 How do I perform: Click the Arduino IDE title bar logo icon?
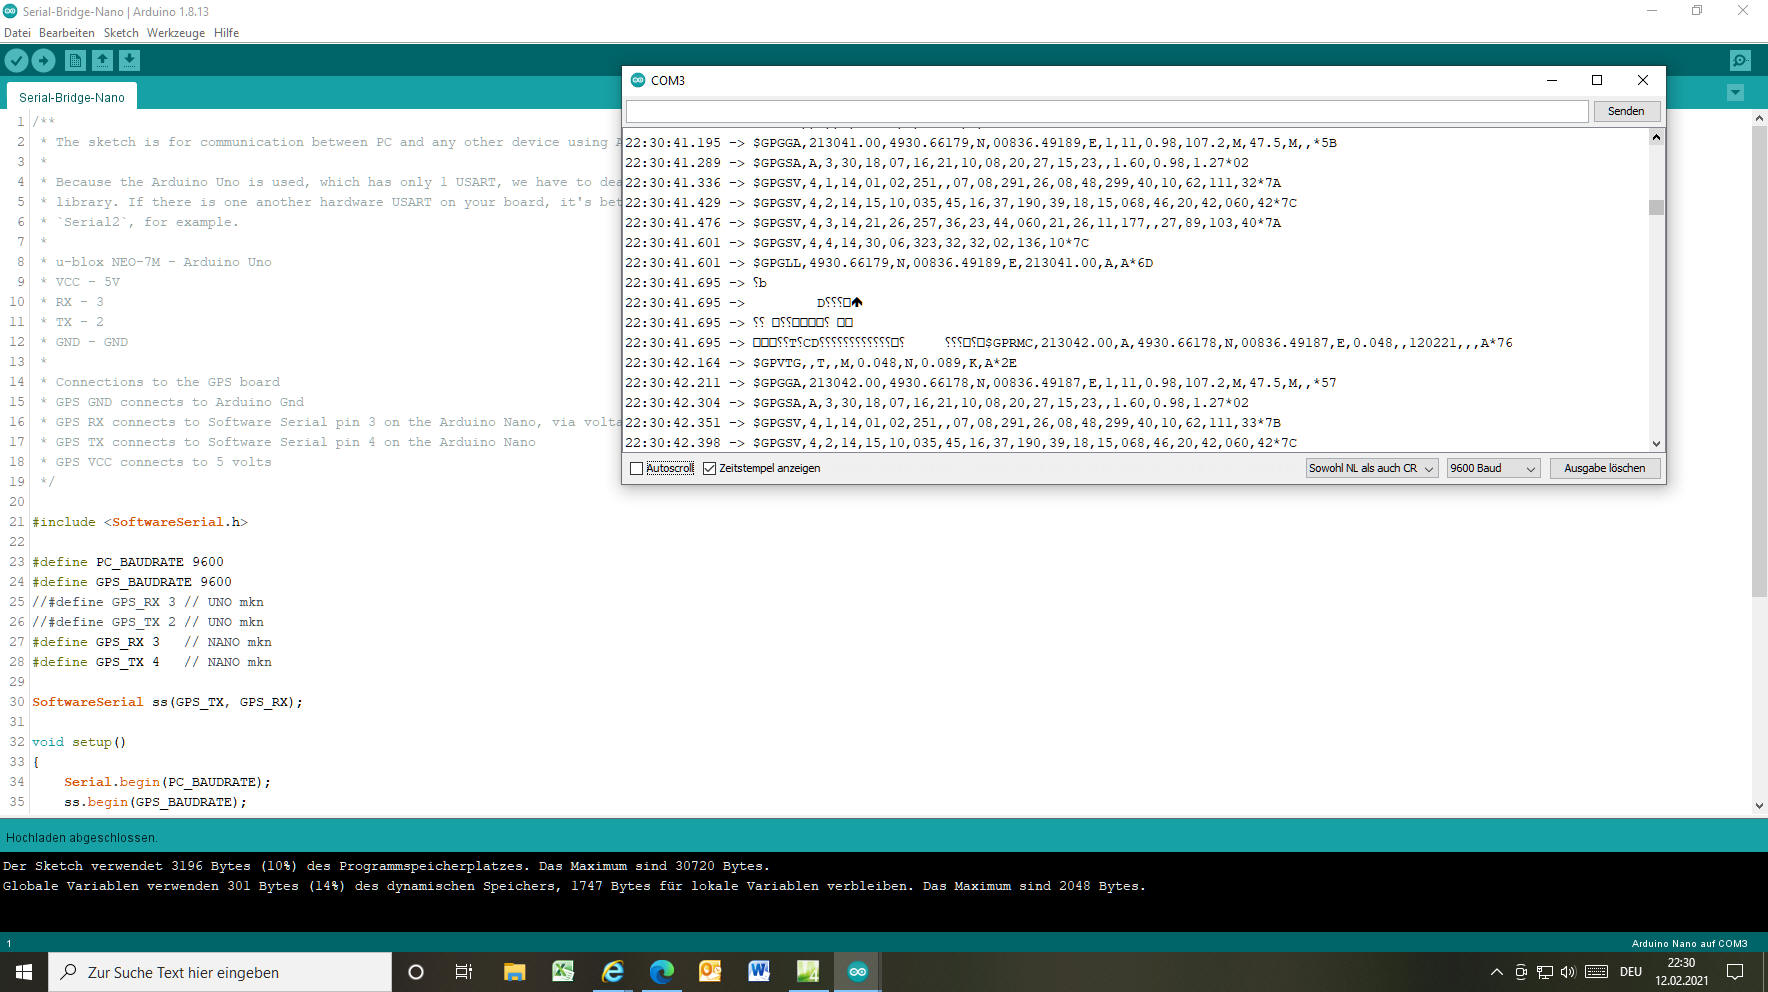[x=10, y=11]
